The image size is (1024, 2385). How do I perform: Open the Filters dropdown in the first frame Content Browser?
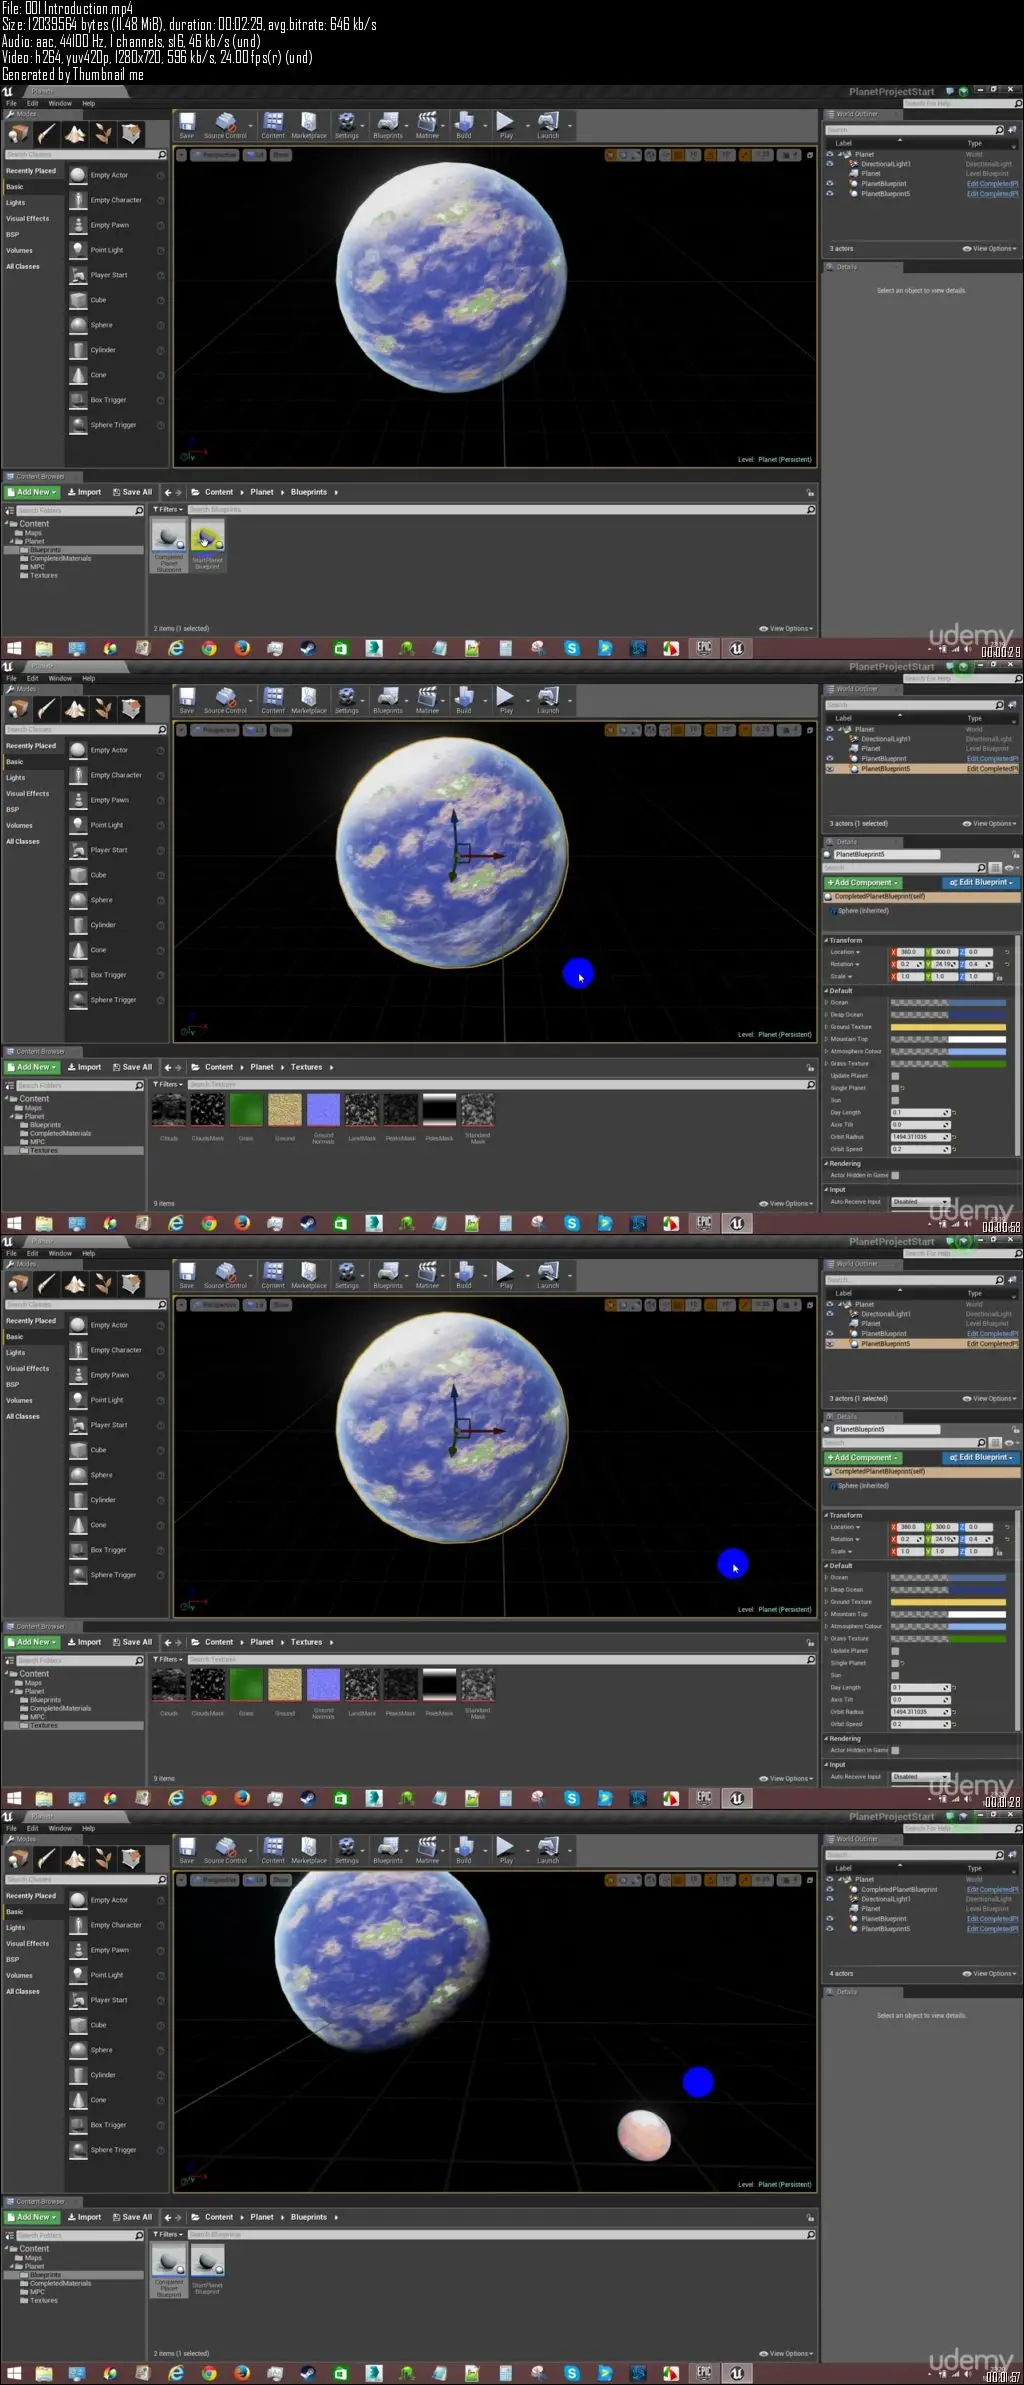[168, 510]
